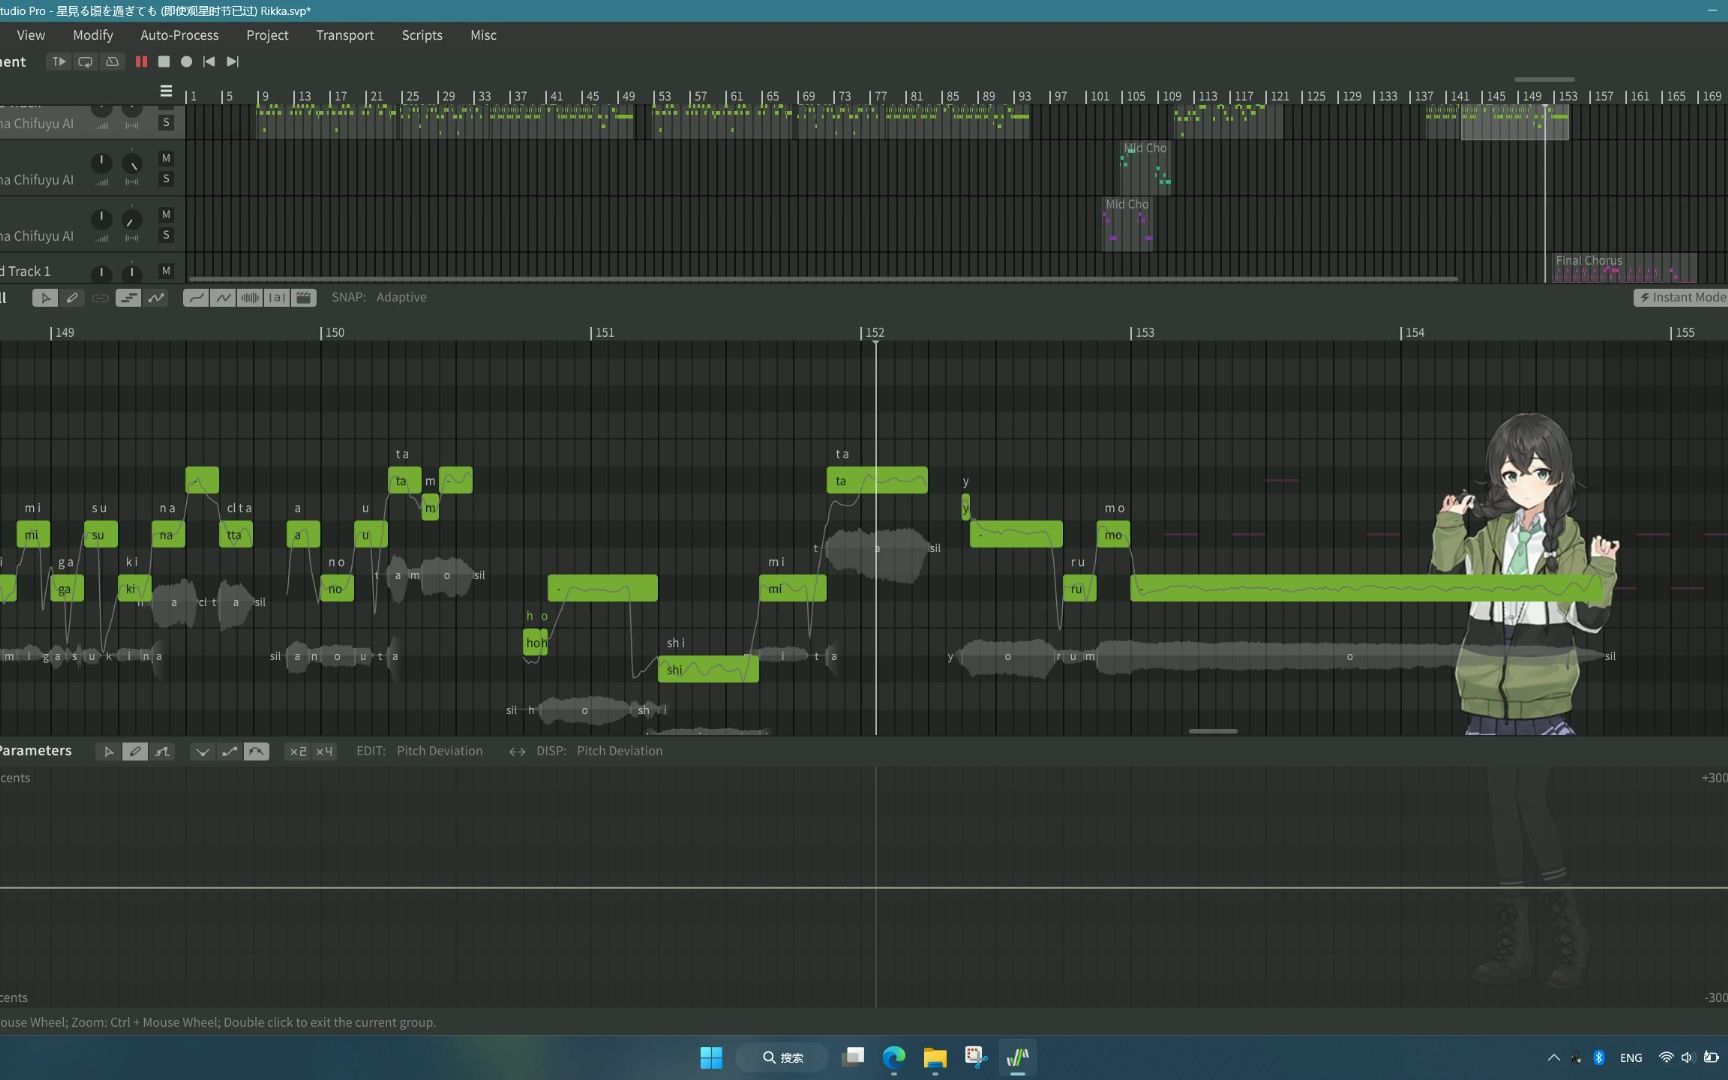Swap EDIT and DISP parameters with arrows icon
The width and height of the screenshot is (1728, 1080).
coord(517,751)
